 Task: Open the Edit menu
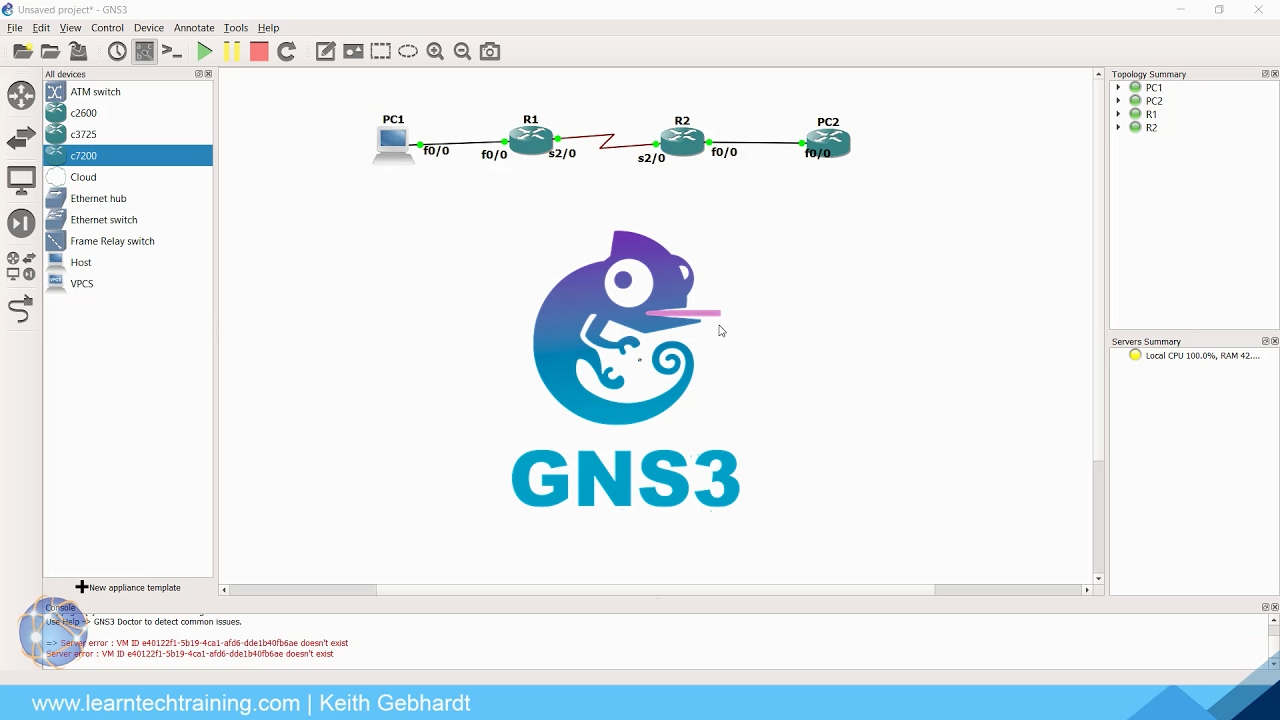point(41,28)
